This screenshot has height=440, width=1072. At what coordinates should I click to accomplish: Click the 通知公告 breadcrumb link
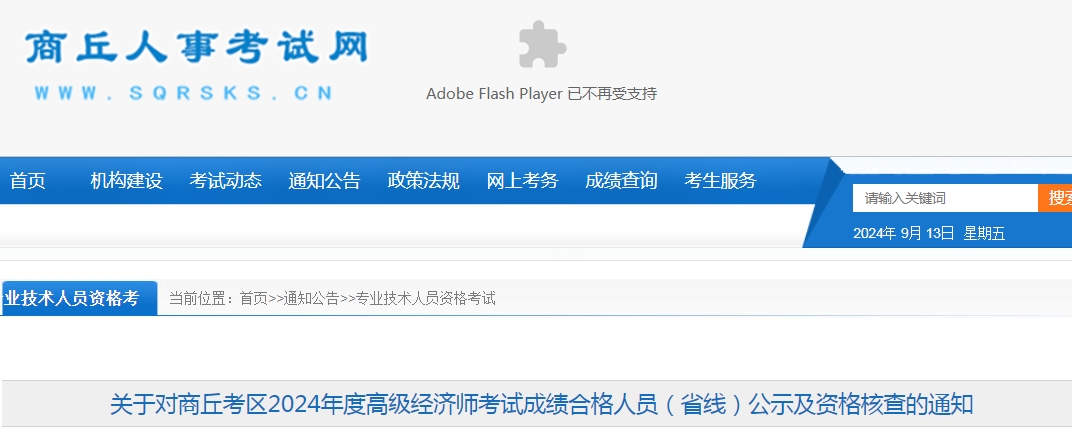(312, 298)
